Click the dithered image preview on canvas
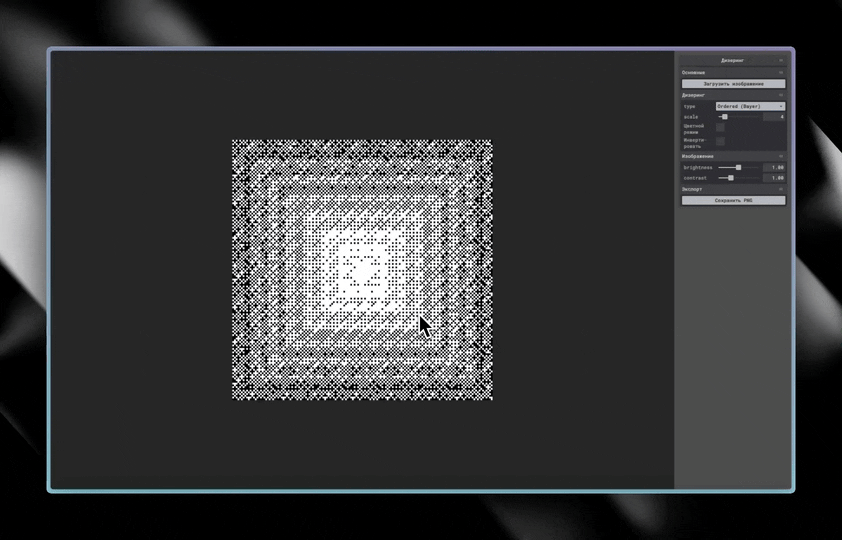842x540 pixels. coord(362,269)
